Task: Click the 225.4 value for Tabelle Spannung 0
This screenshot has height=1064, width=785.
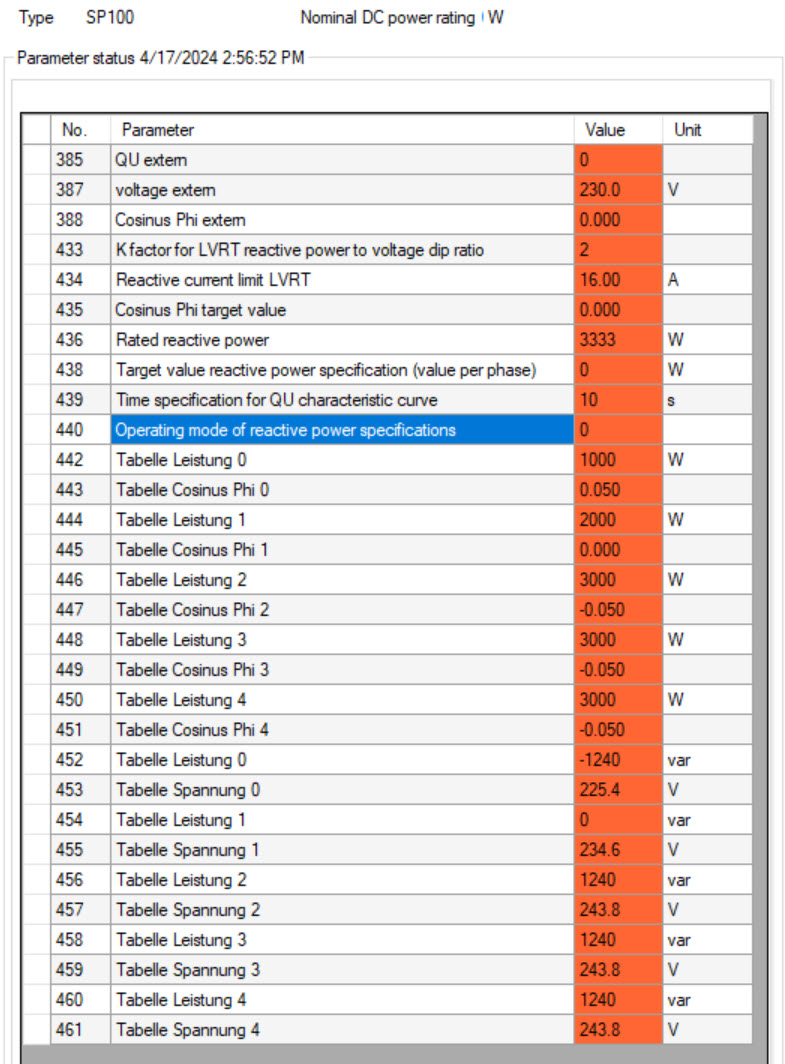Action: pyautogui.click(x=617, y=790)
